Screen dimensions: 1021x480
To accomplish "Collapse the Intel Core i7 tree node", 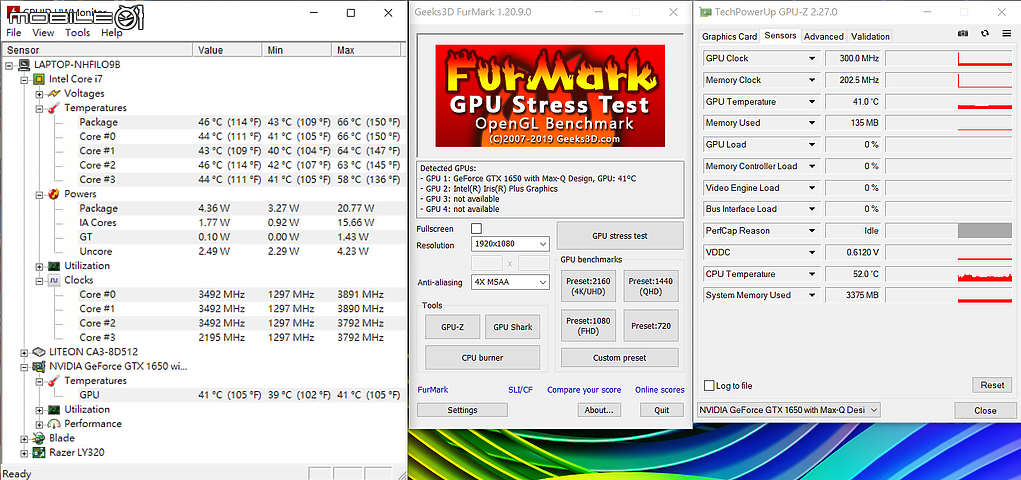I will 25,79.
